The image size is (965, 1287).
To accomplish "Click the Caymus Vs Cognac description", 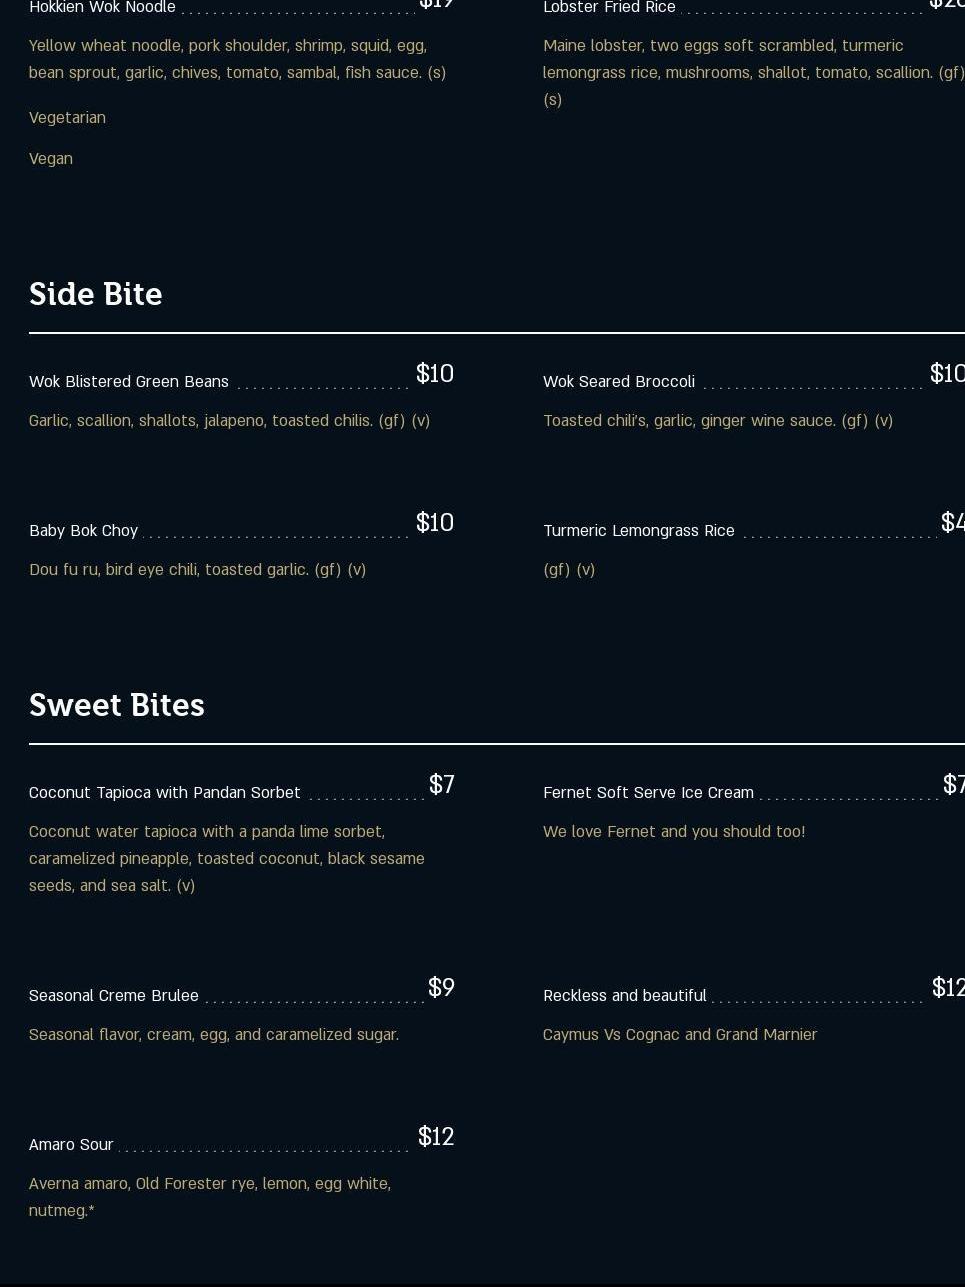I will pyautogui.click(x=680, y=1035).
